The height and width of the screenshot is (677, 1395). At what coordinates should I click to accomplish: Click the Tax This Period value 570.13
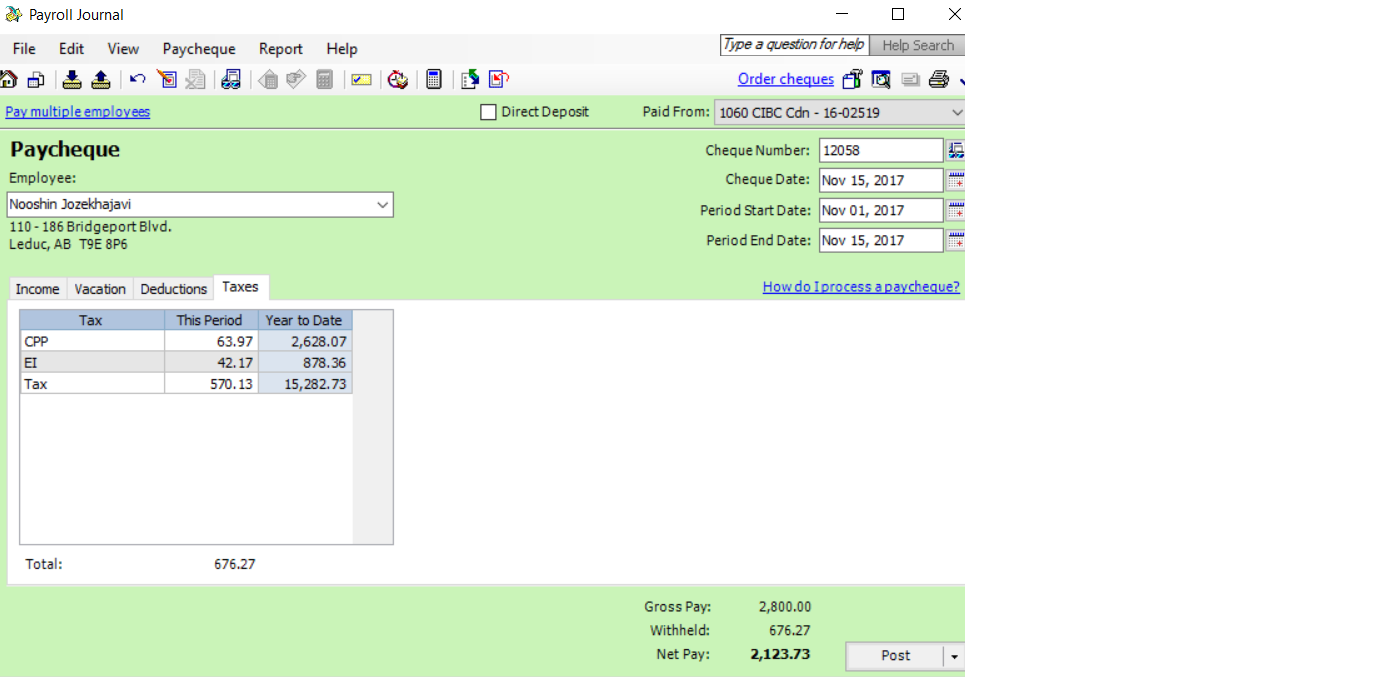(211, 383)
